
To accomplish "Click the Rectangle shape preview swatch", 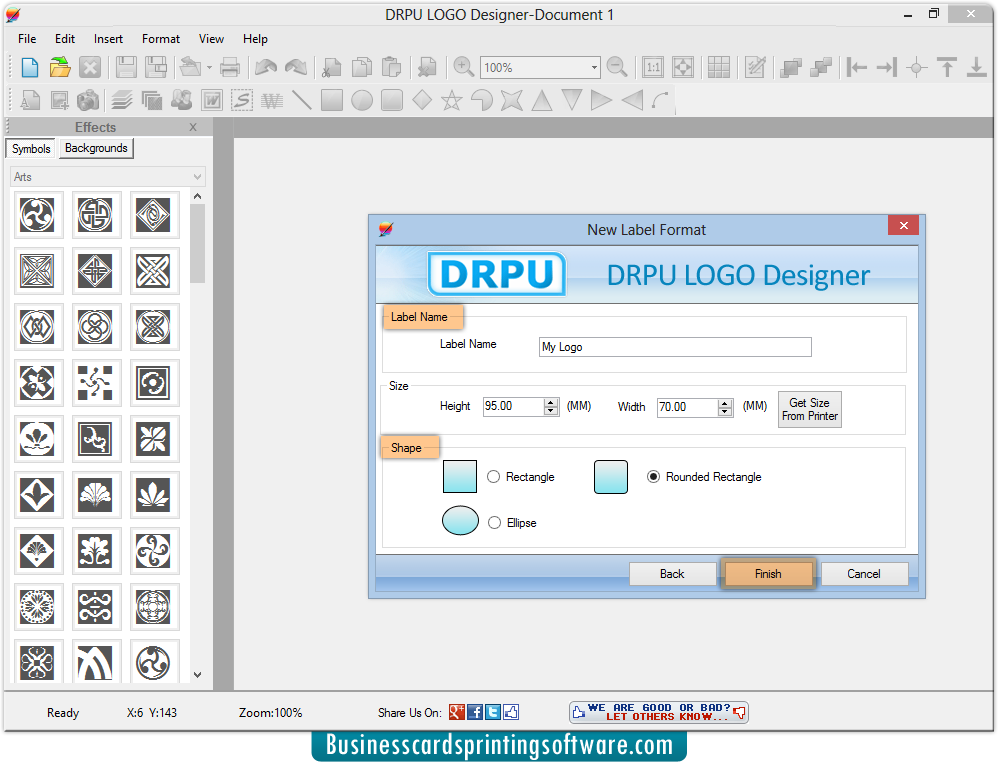I will (x=460, y=477).
